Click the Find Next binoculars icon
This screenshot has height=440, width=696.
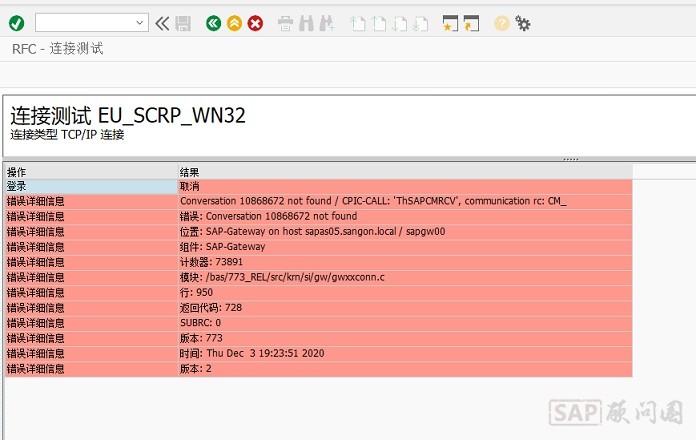[327, 23]
